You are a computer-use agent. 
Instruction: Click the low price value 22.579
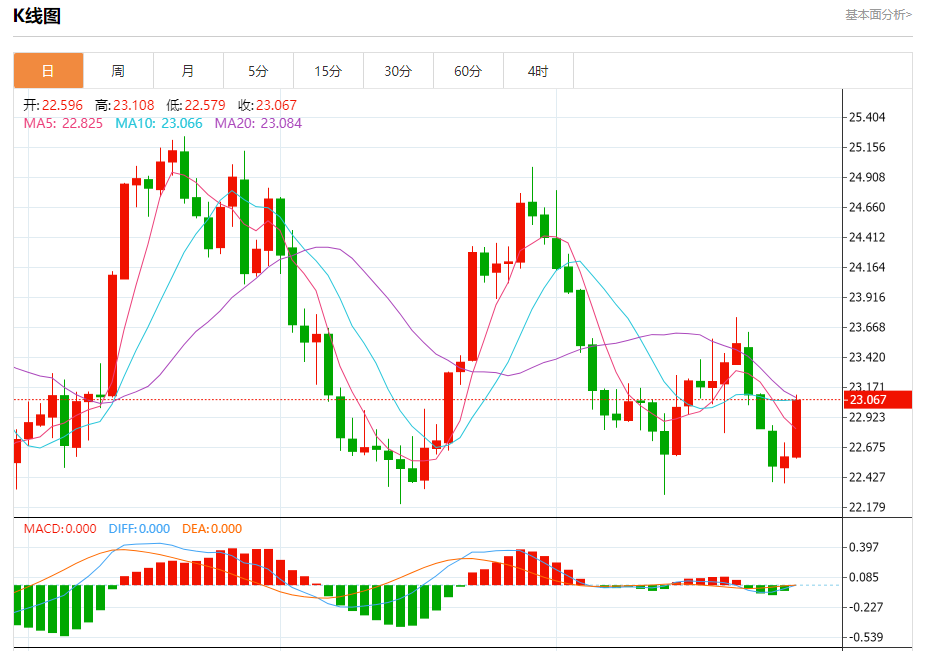[x=205, y=106]
